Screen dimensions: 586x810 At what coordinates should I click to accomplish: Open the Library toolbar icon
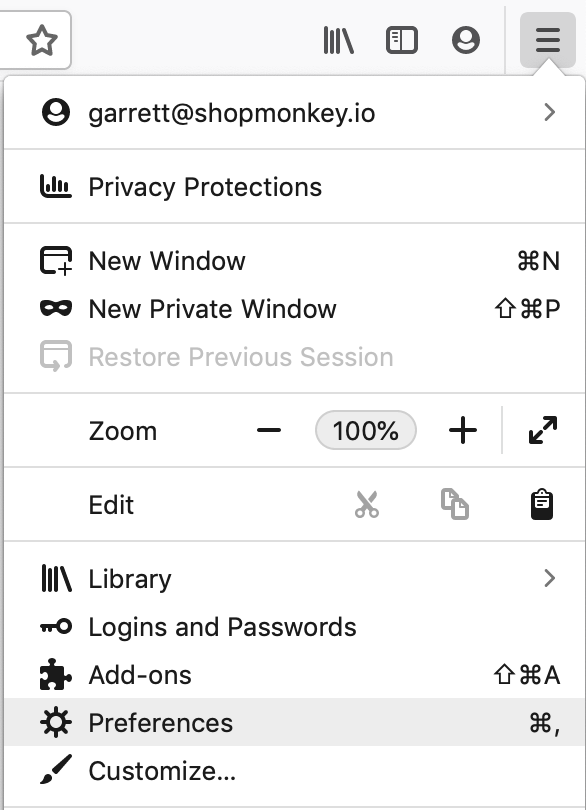click(338, 40)
